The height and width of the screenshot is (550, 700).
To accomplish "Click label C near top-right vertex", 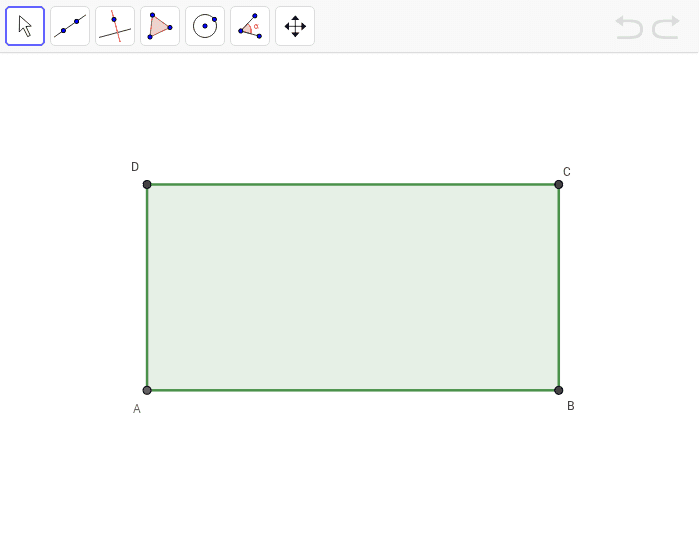I will coord(567,172).
